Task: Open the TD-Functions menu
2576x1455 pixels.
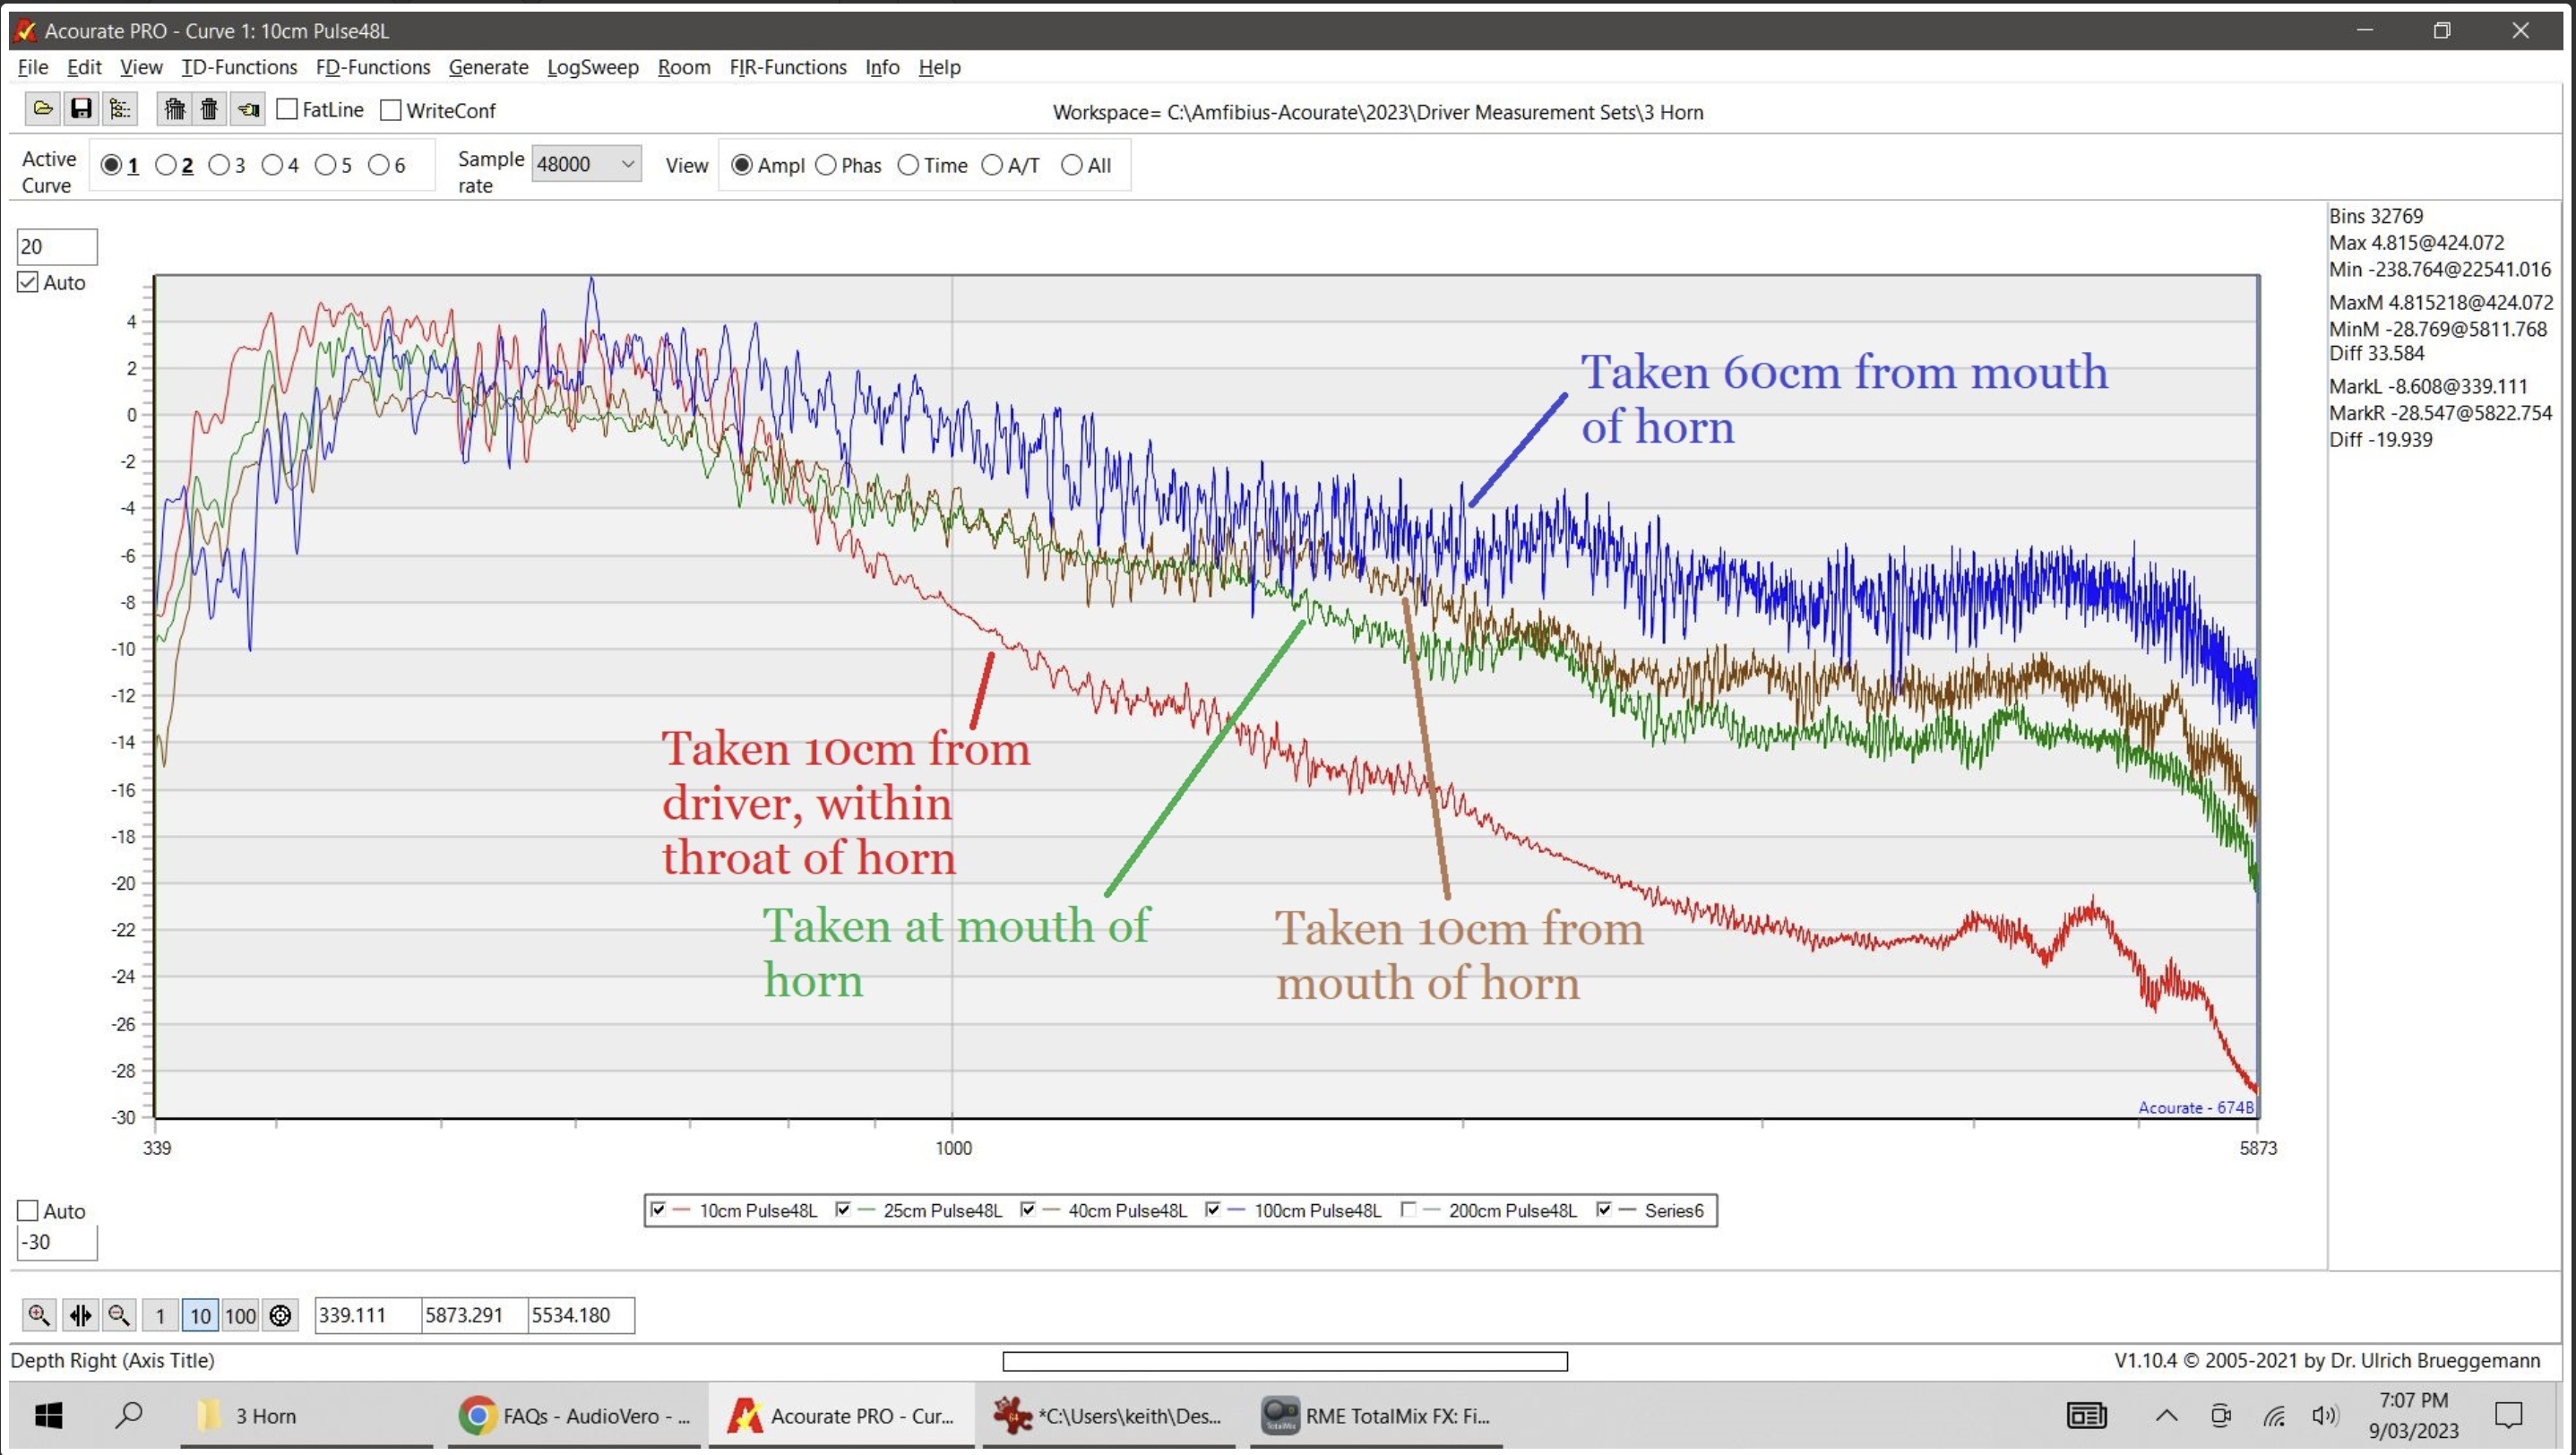Action: coord(239,67)
